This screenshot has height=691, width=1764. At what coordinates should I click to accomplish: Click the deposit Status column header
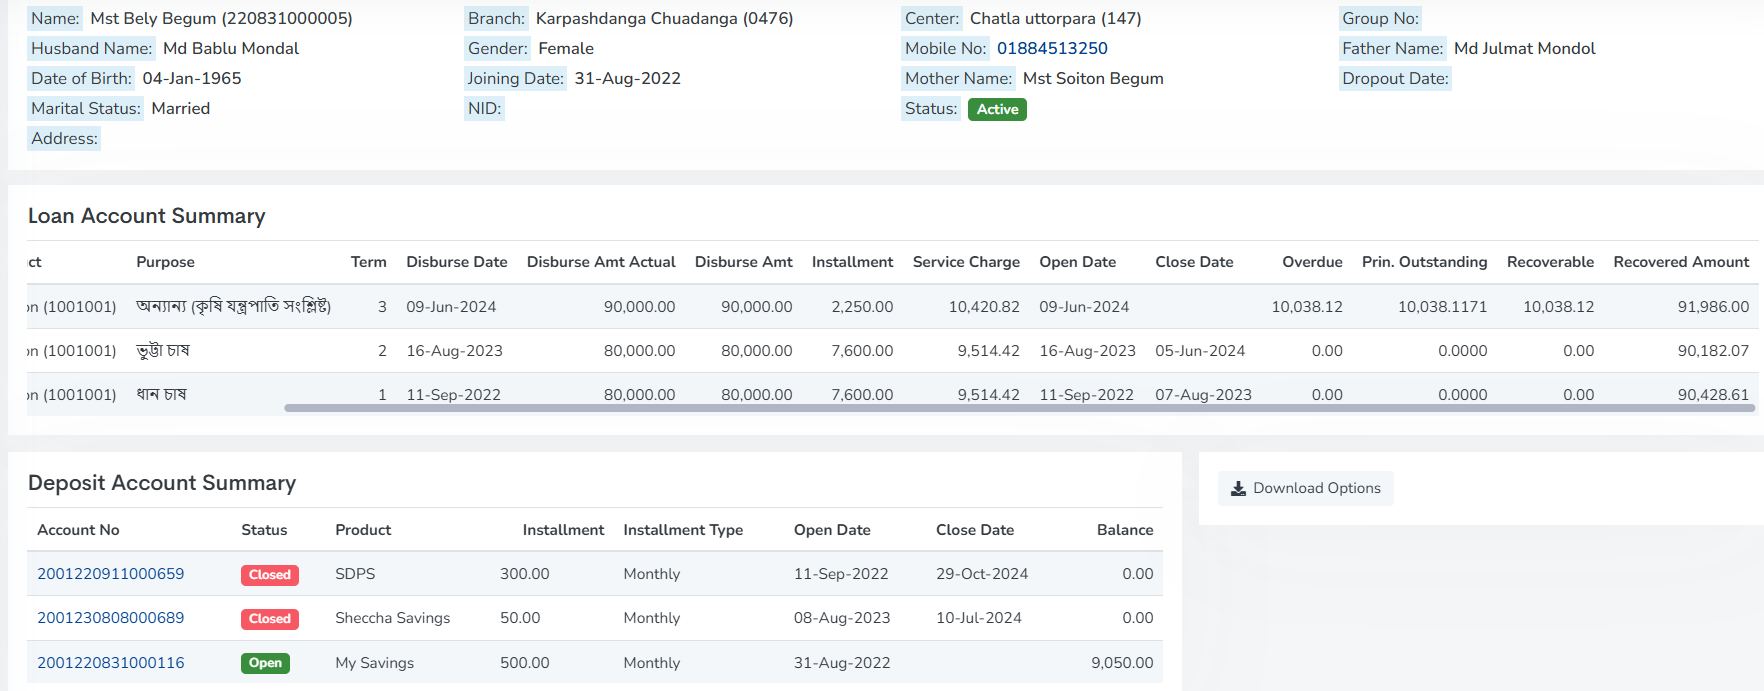click(x=264, y=530)
